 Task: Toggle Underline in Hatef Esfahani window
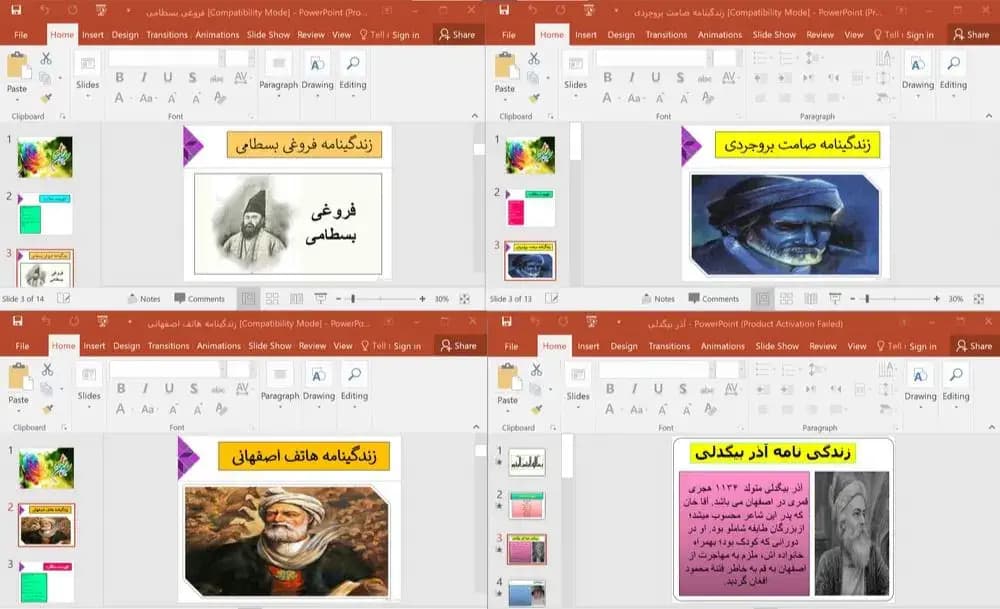(x=169, y=388)
